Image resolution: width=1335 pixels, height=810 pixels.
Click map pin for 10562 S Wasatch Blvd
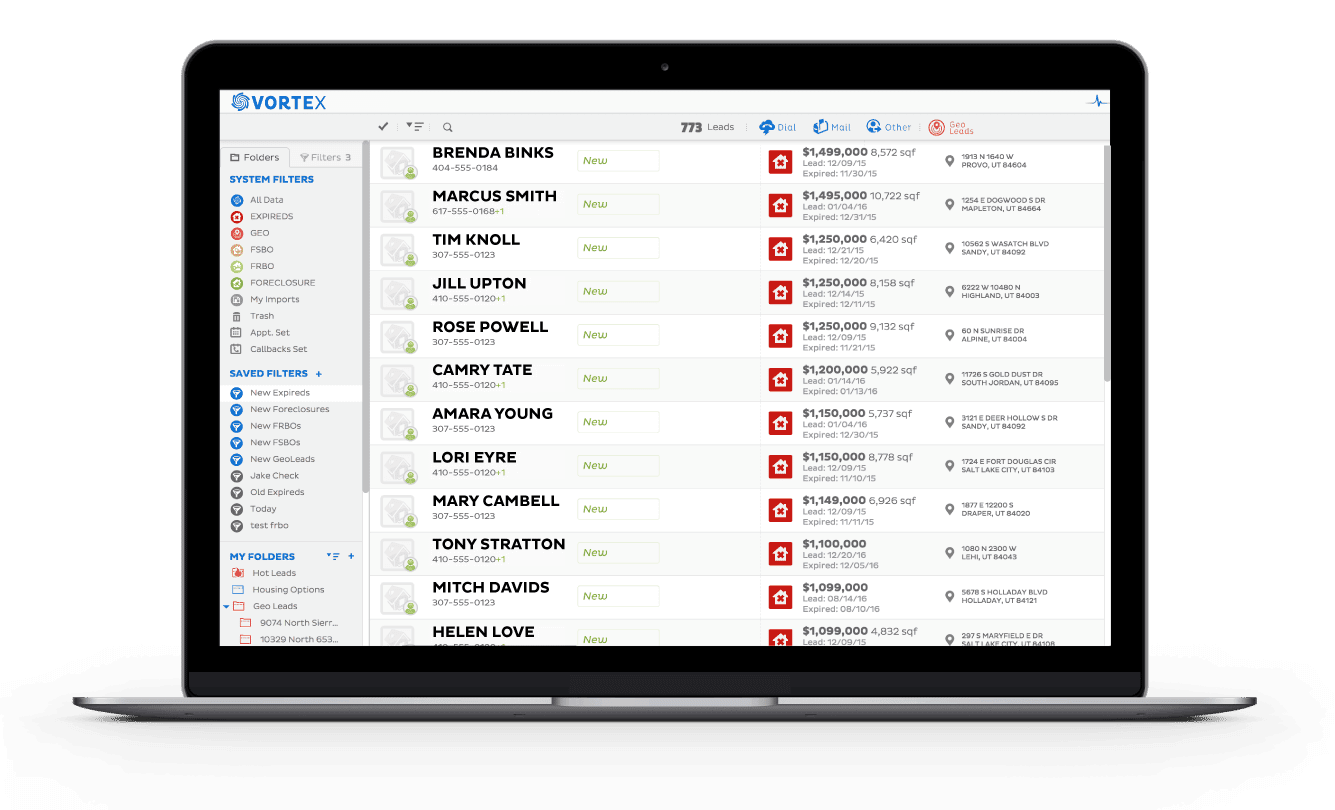point(950,247)
